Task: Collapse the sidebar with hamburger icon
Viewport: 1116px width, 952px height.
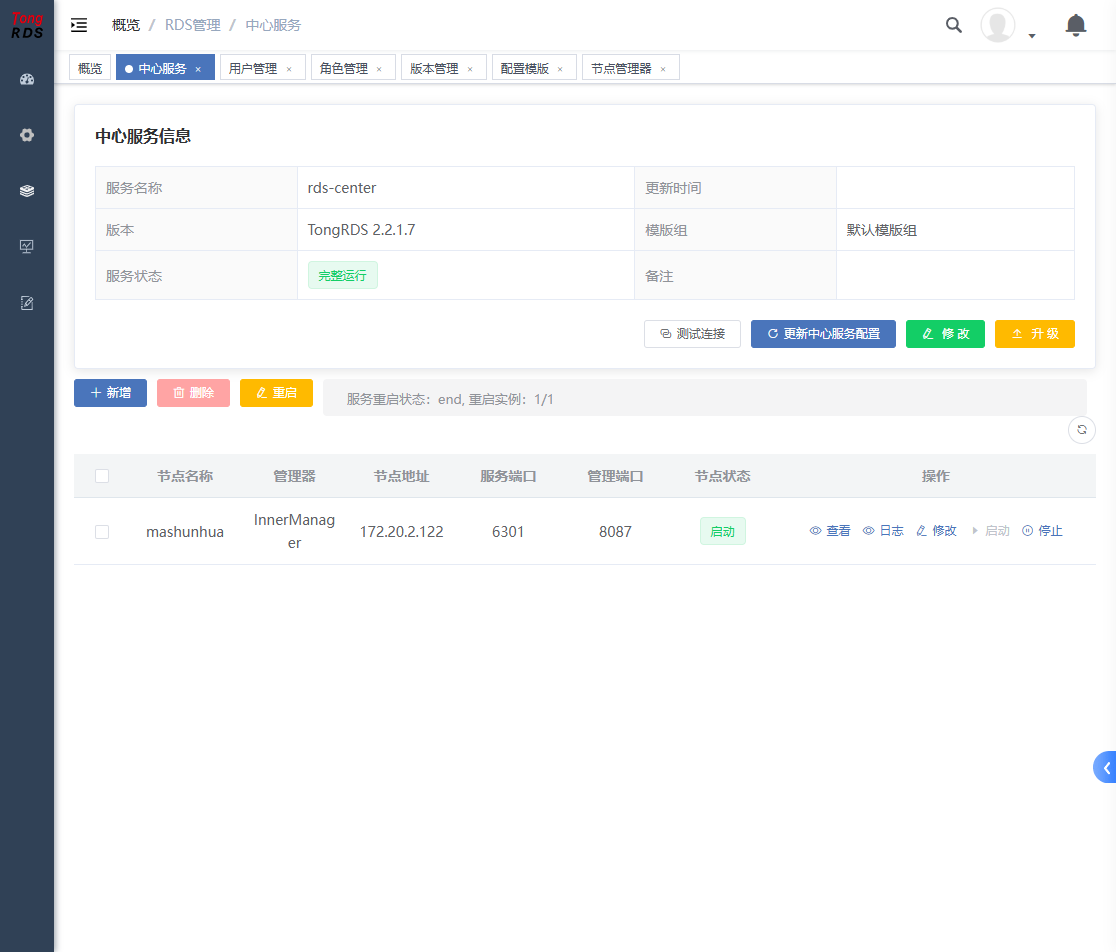Action: (79, 26)
